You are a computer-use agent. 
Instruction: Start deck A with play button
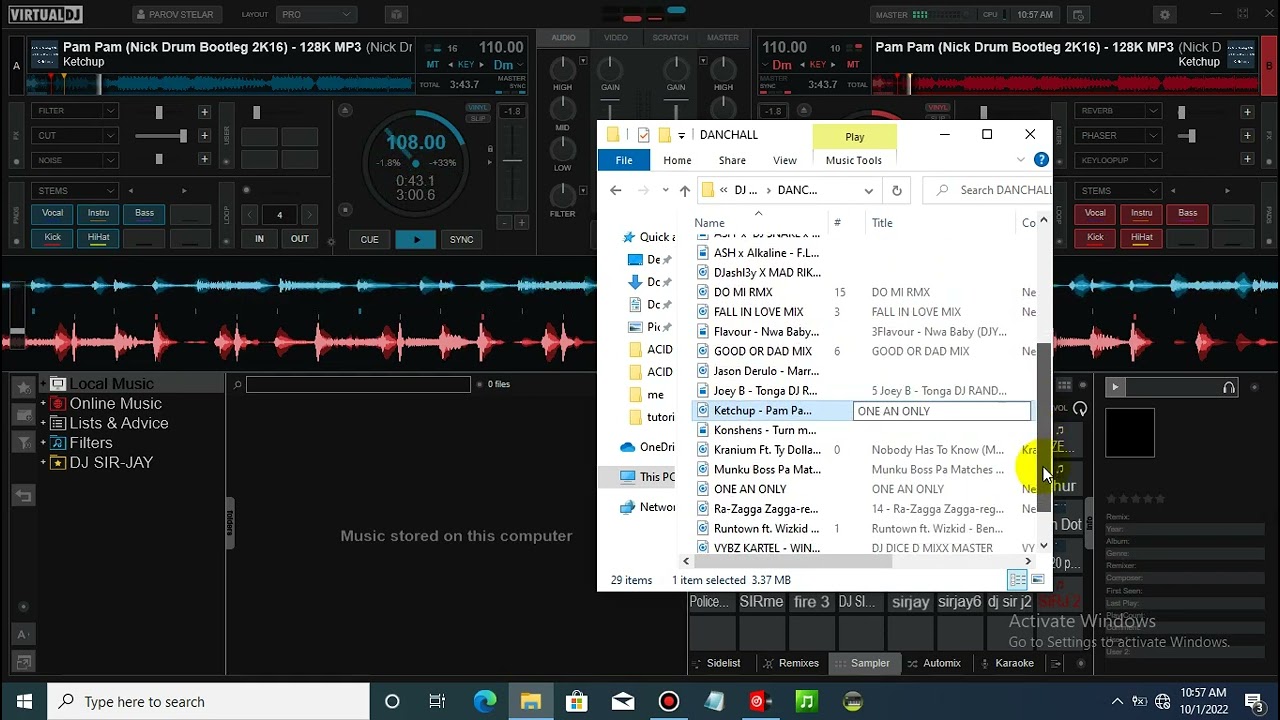point(416,239)
